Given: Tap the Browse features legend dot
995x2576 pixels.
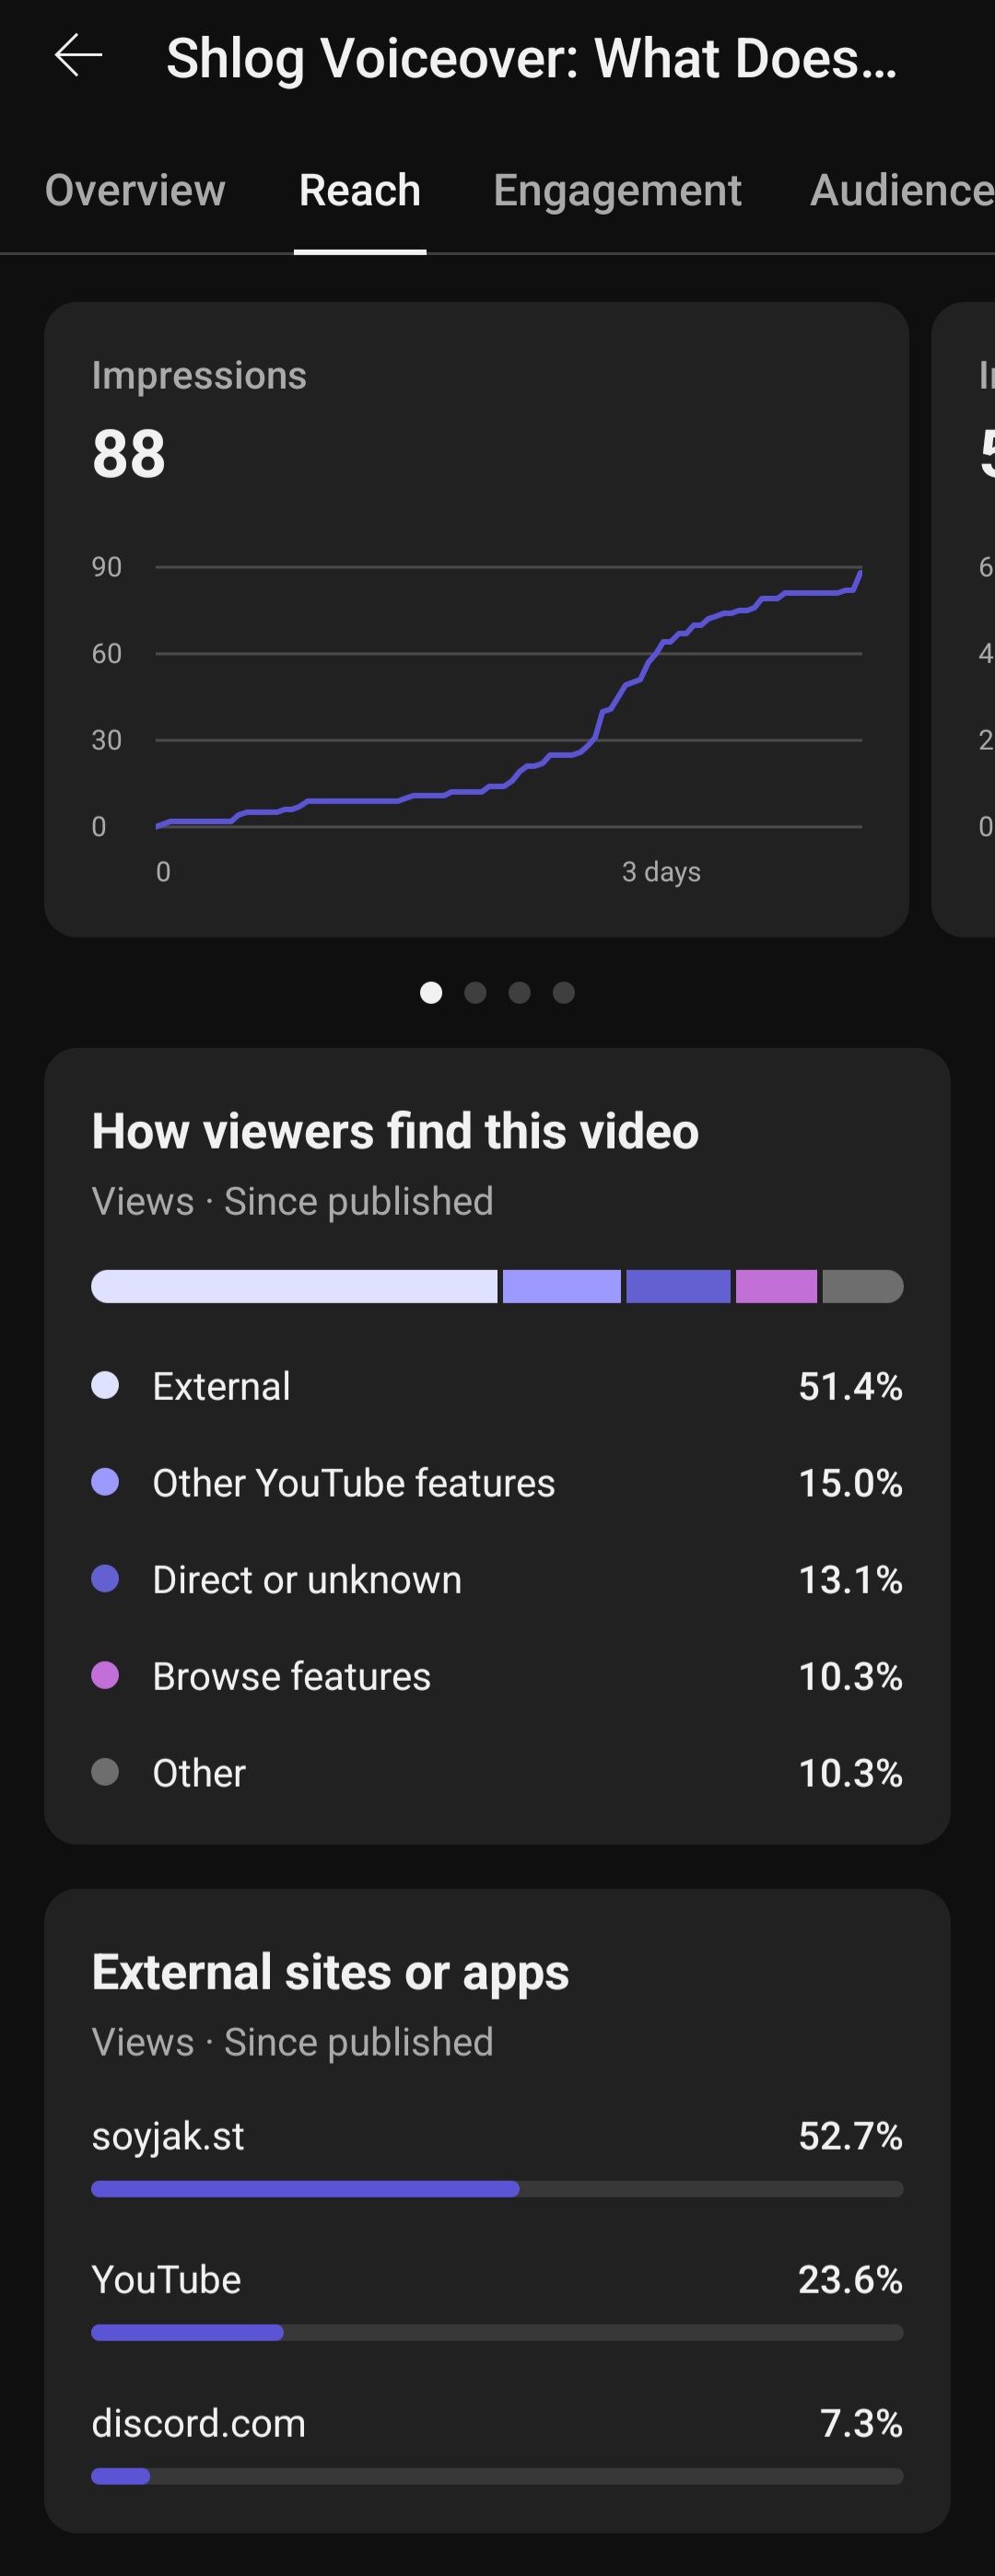Looking at the screenshot, I should click(x=105, y=1675).
